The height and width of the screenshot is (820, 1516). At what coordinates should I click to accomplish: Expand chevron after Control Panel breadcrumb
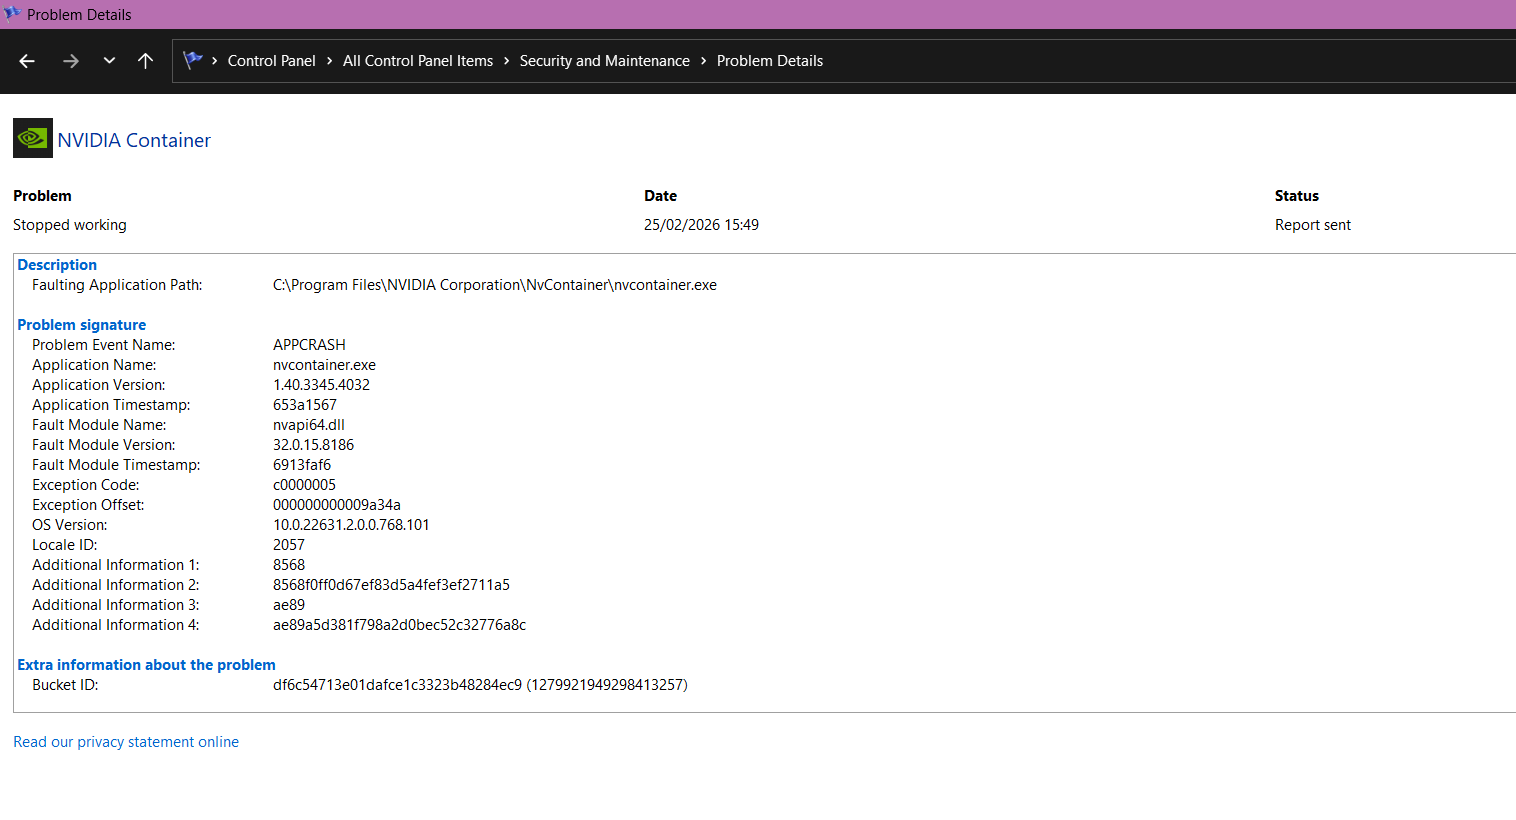coord(329,61)
